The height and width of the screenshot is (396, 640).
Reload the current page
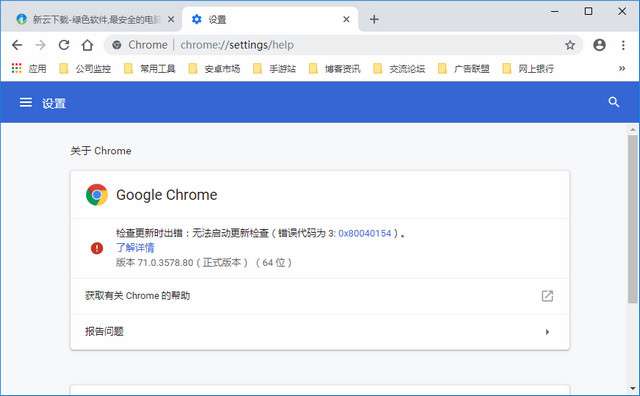tap(64, 45)
